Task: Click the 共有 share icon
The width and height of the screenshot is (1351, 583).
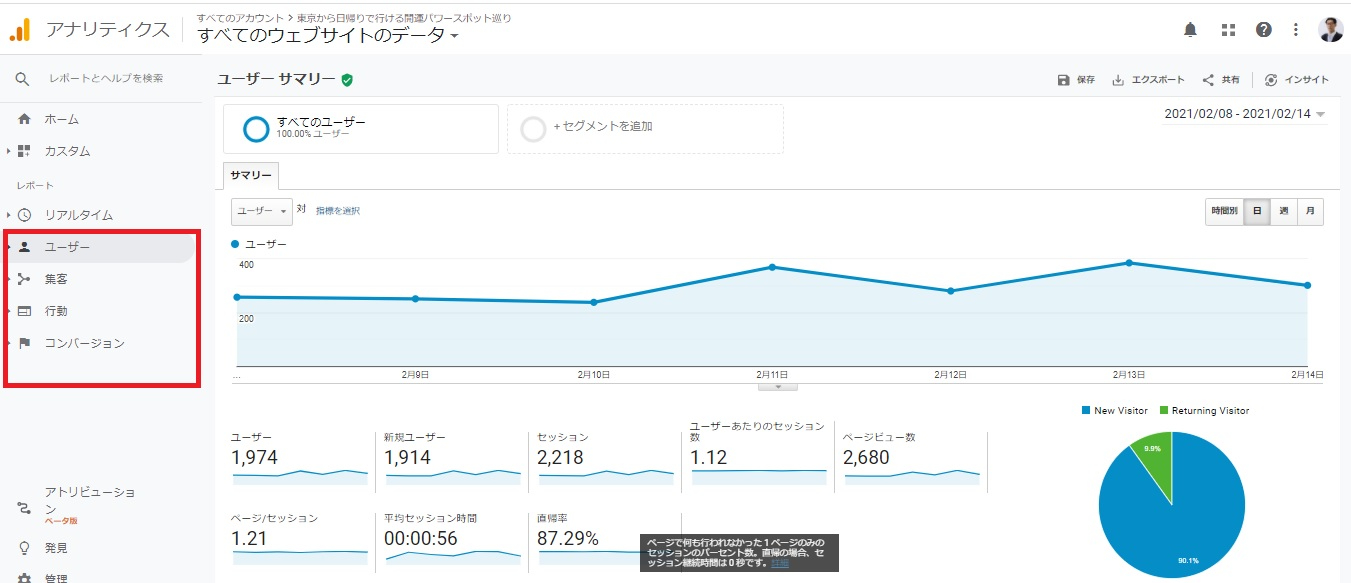Action: tap(1208, 80)
